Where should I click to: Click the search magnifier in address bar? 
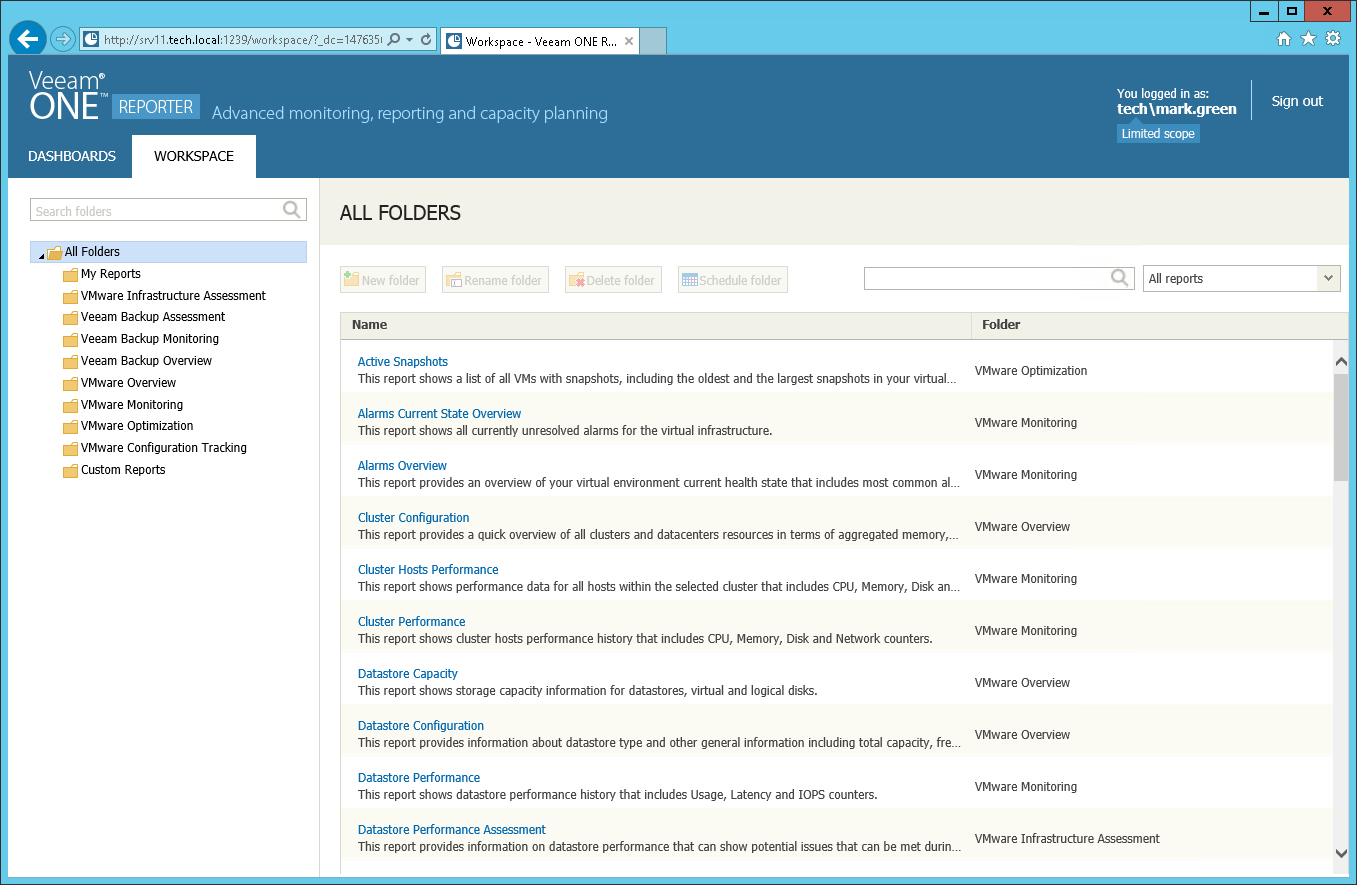tap(393, 40)
